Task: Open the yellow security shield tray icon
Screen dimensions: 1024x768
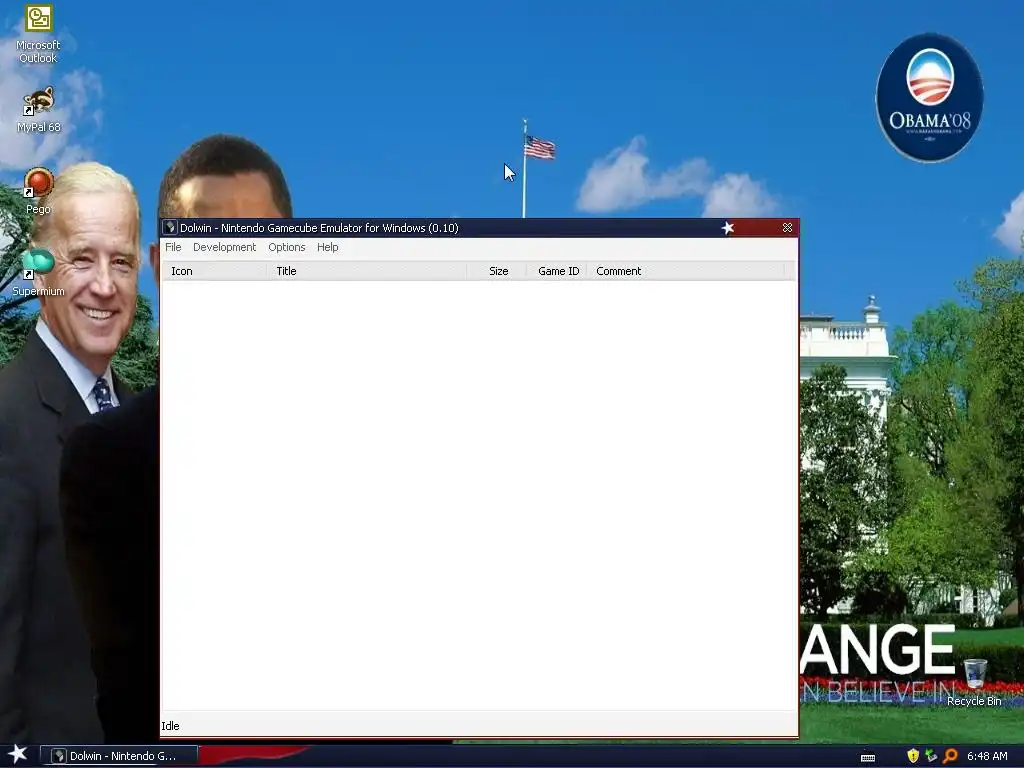Action: (x=913, y=756)
